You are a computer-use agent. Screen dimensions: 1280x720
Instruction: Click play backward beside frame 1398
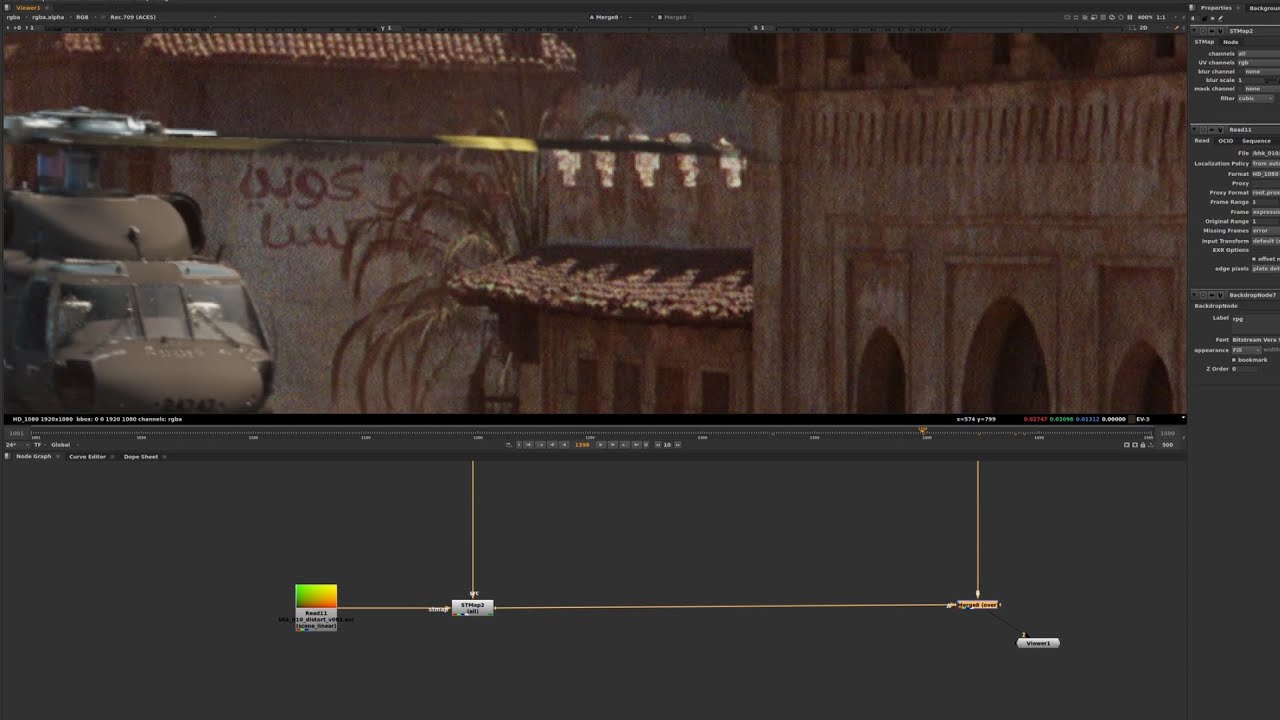click(x=564, y=444)
